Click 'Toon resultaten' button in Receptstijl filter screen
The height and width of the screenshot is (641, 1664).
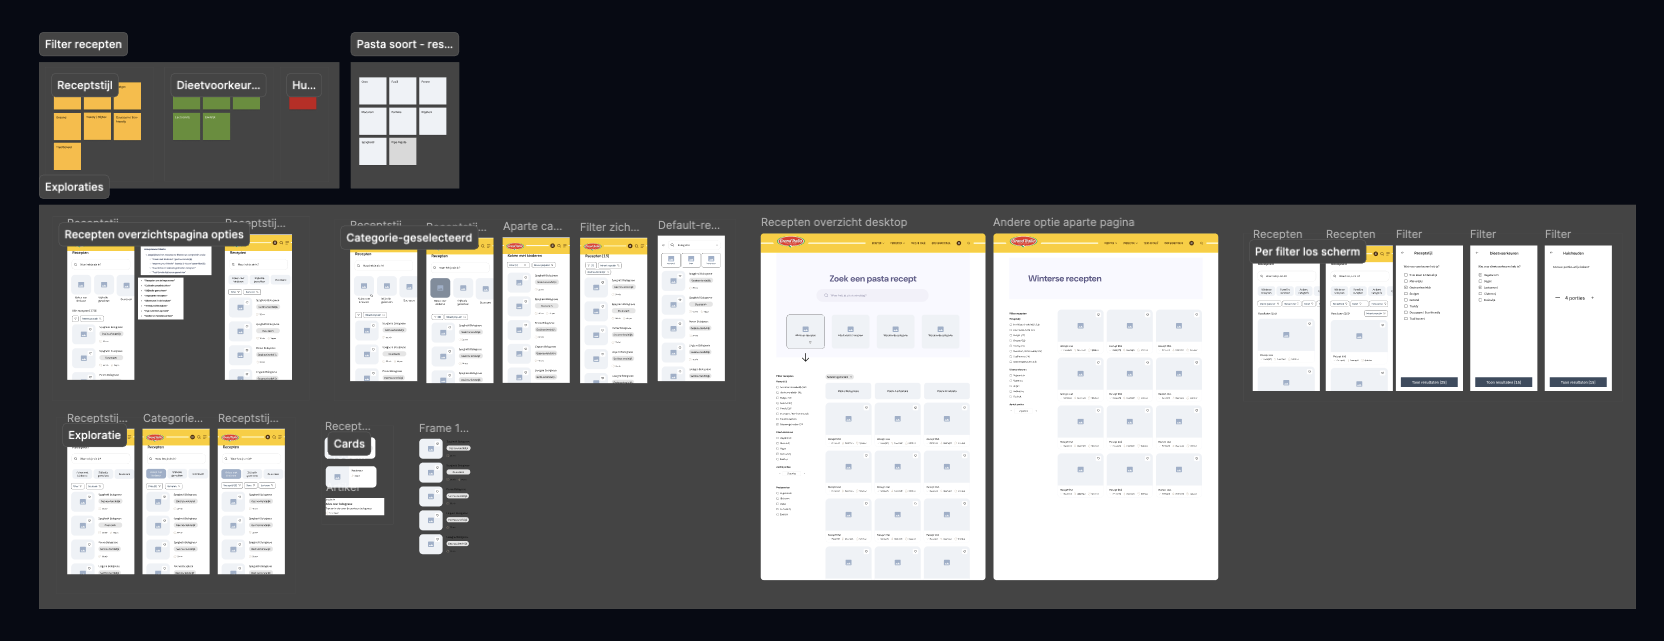(x=1428, y=382)
